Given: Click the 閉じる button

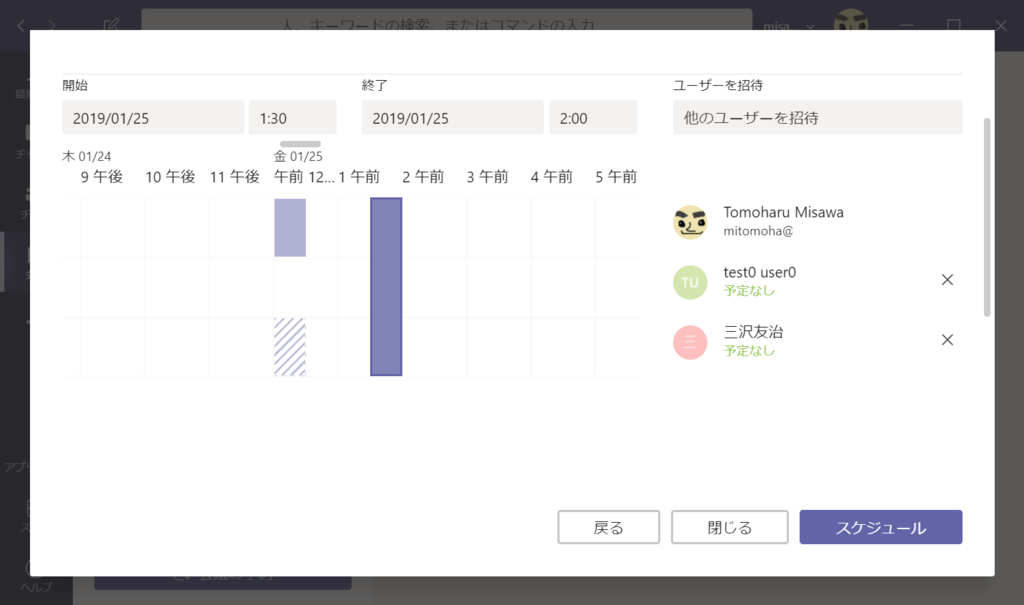Looking at the screenshot, I should [729, 527].
